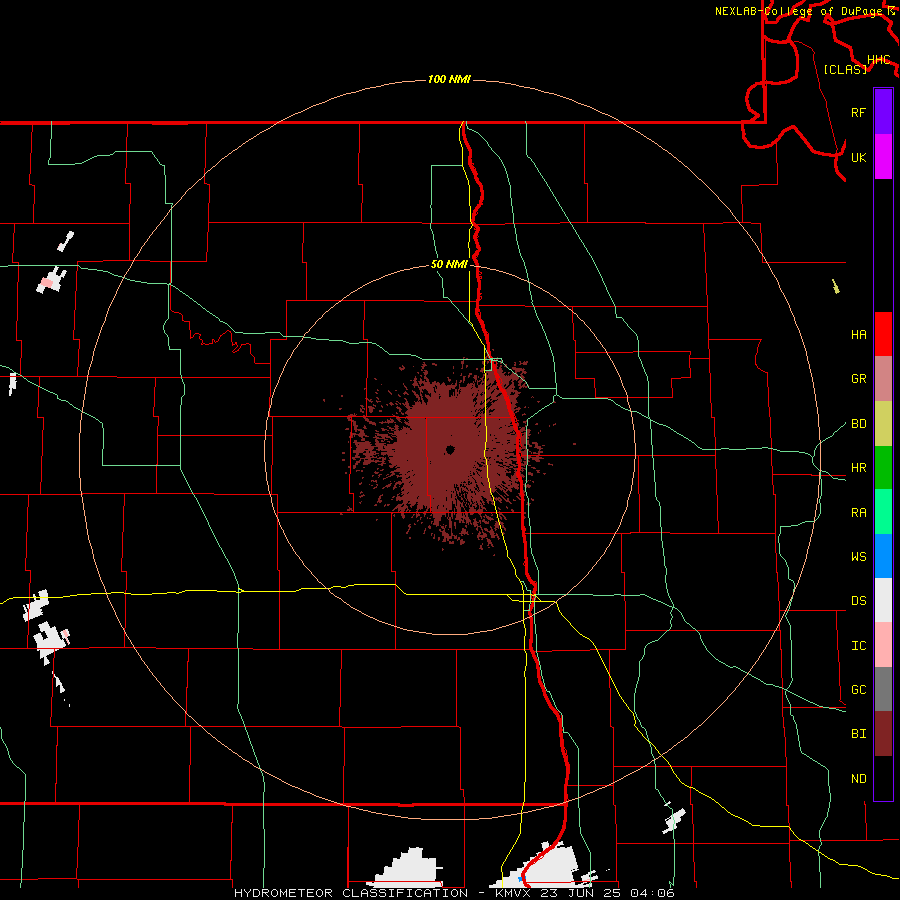Click the white DS legend swatch
900x900 pixels.
[883, 600]
